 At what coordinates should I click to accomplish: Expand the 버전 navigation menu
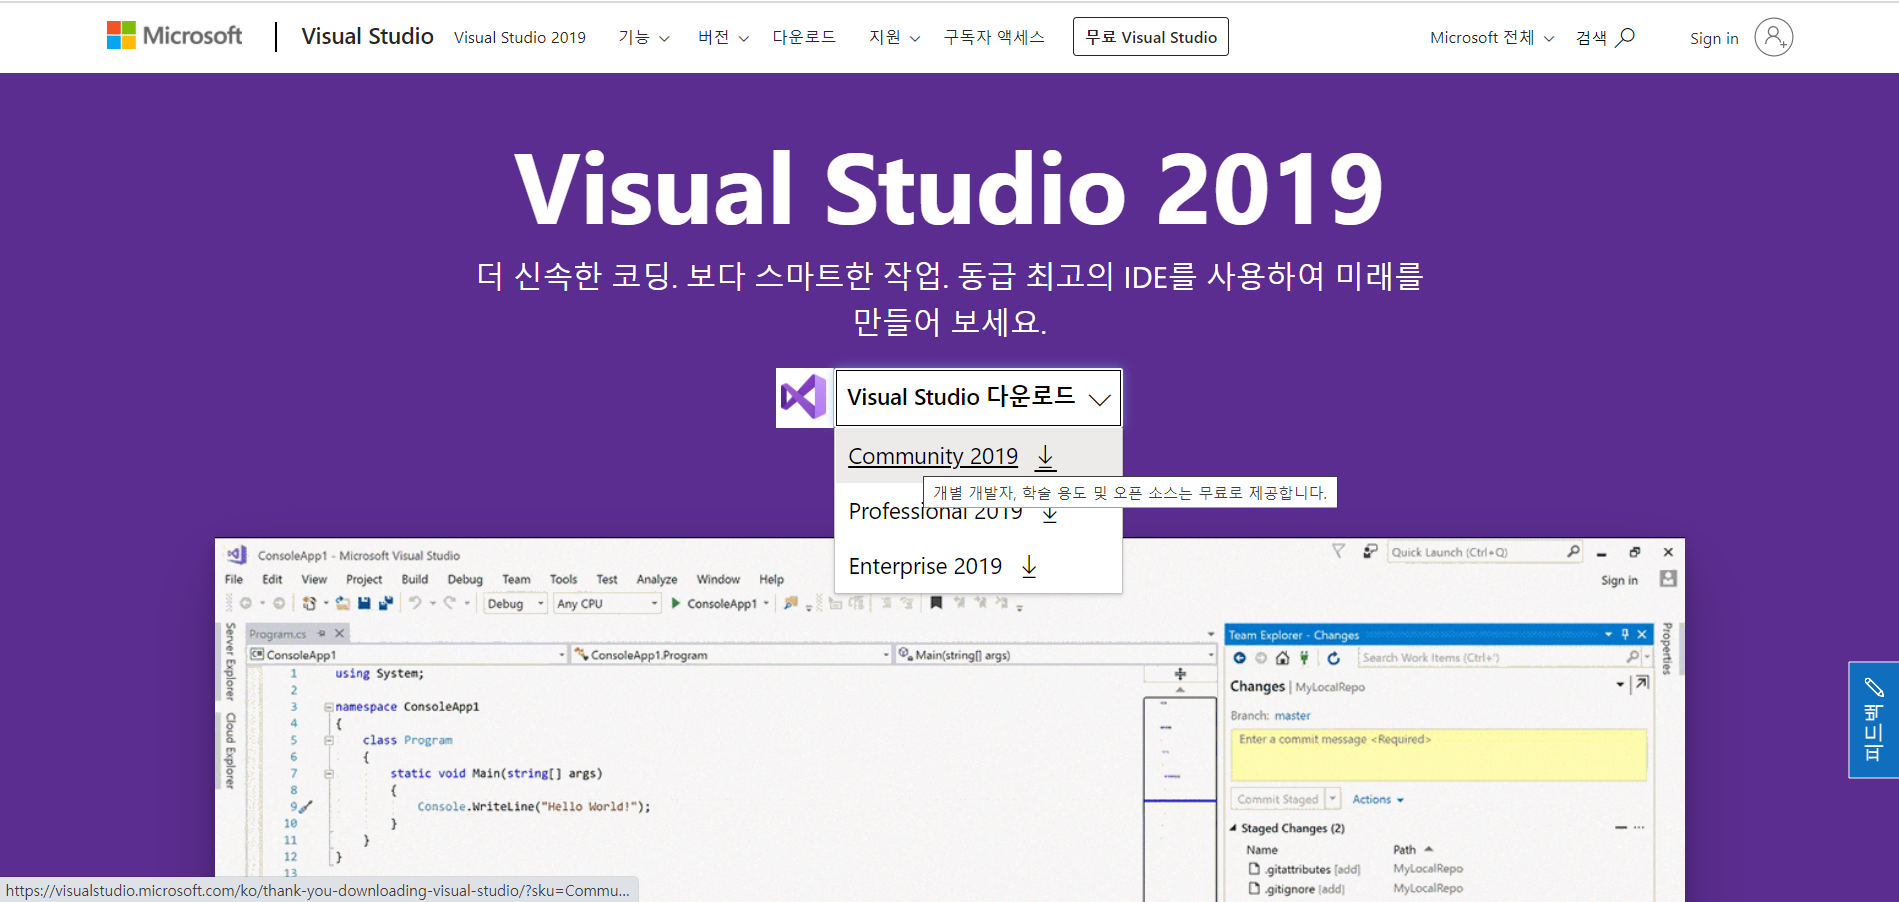[x=723, y=38]
